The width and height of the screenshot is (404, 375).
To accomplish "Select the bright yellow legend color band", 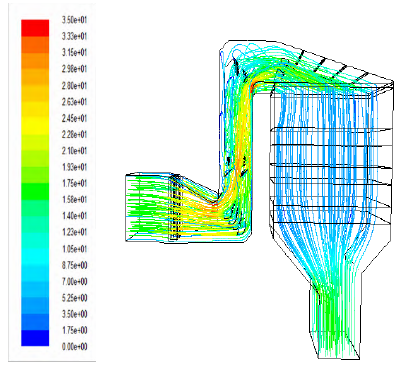I will tap(35, 126).
